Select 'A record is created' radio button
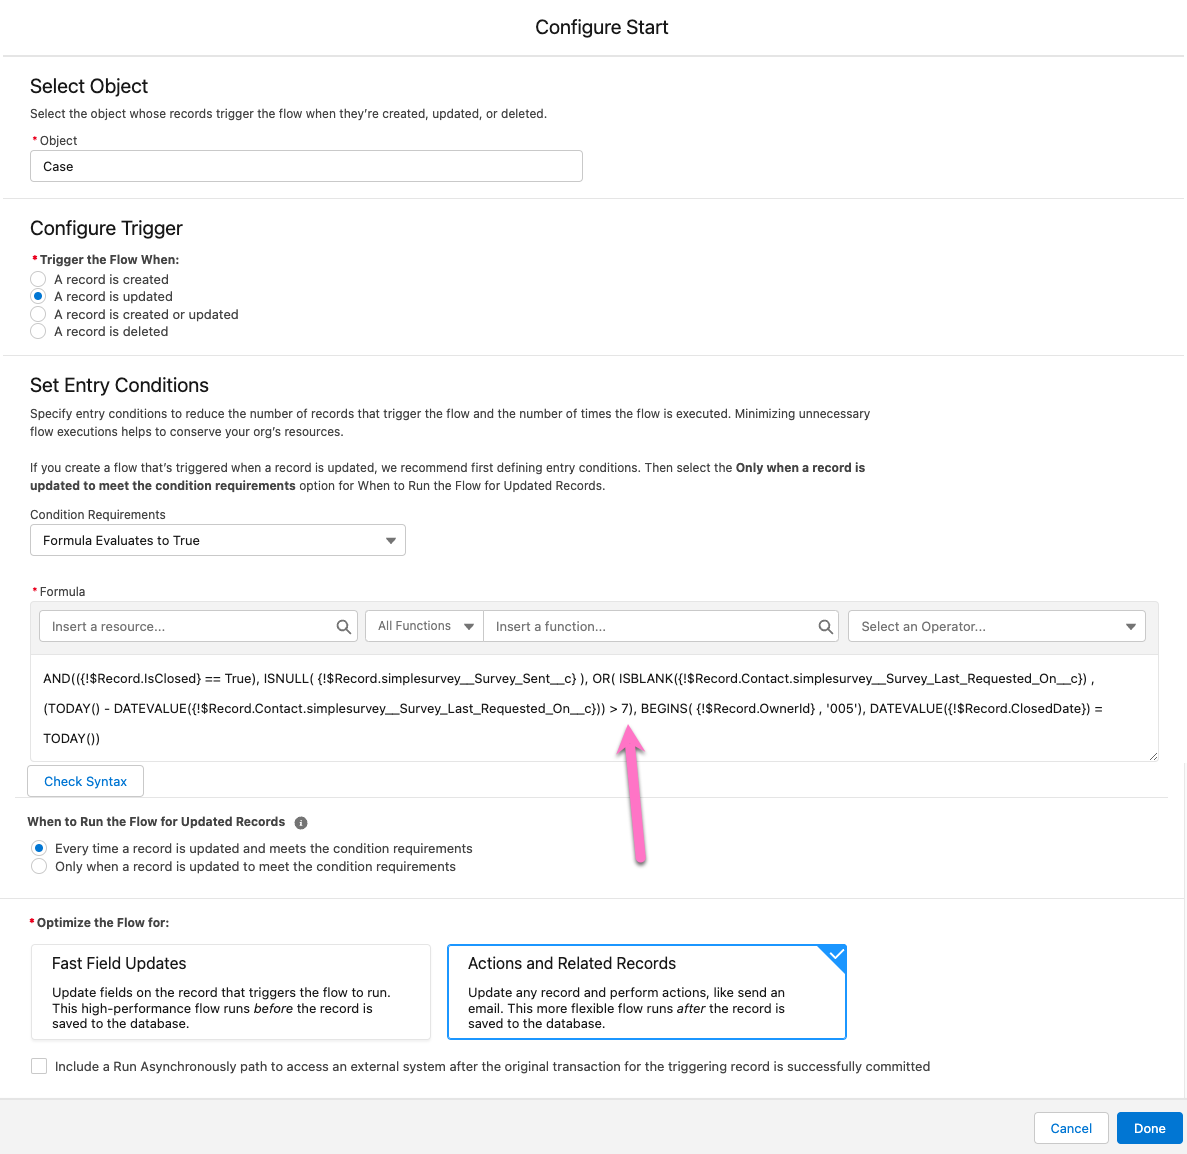This screenshot has height=1154, width=1187. (38, 279)
